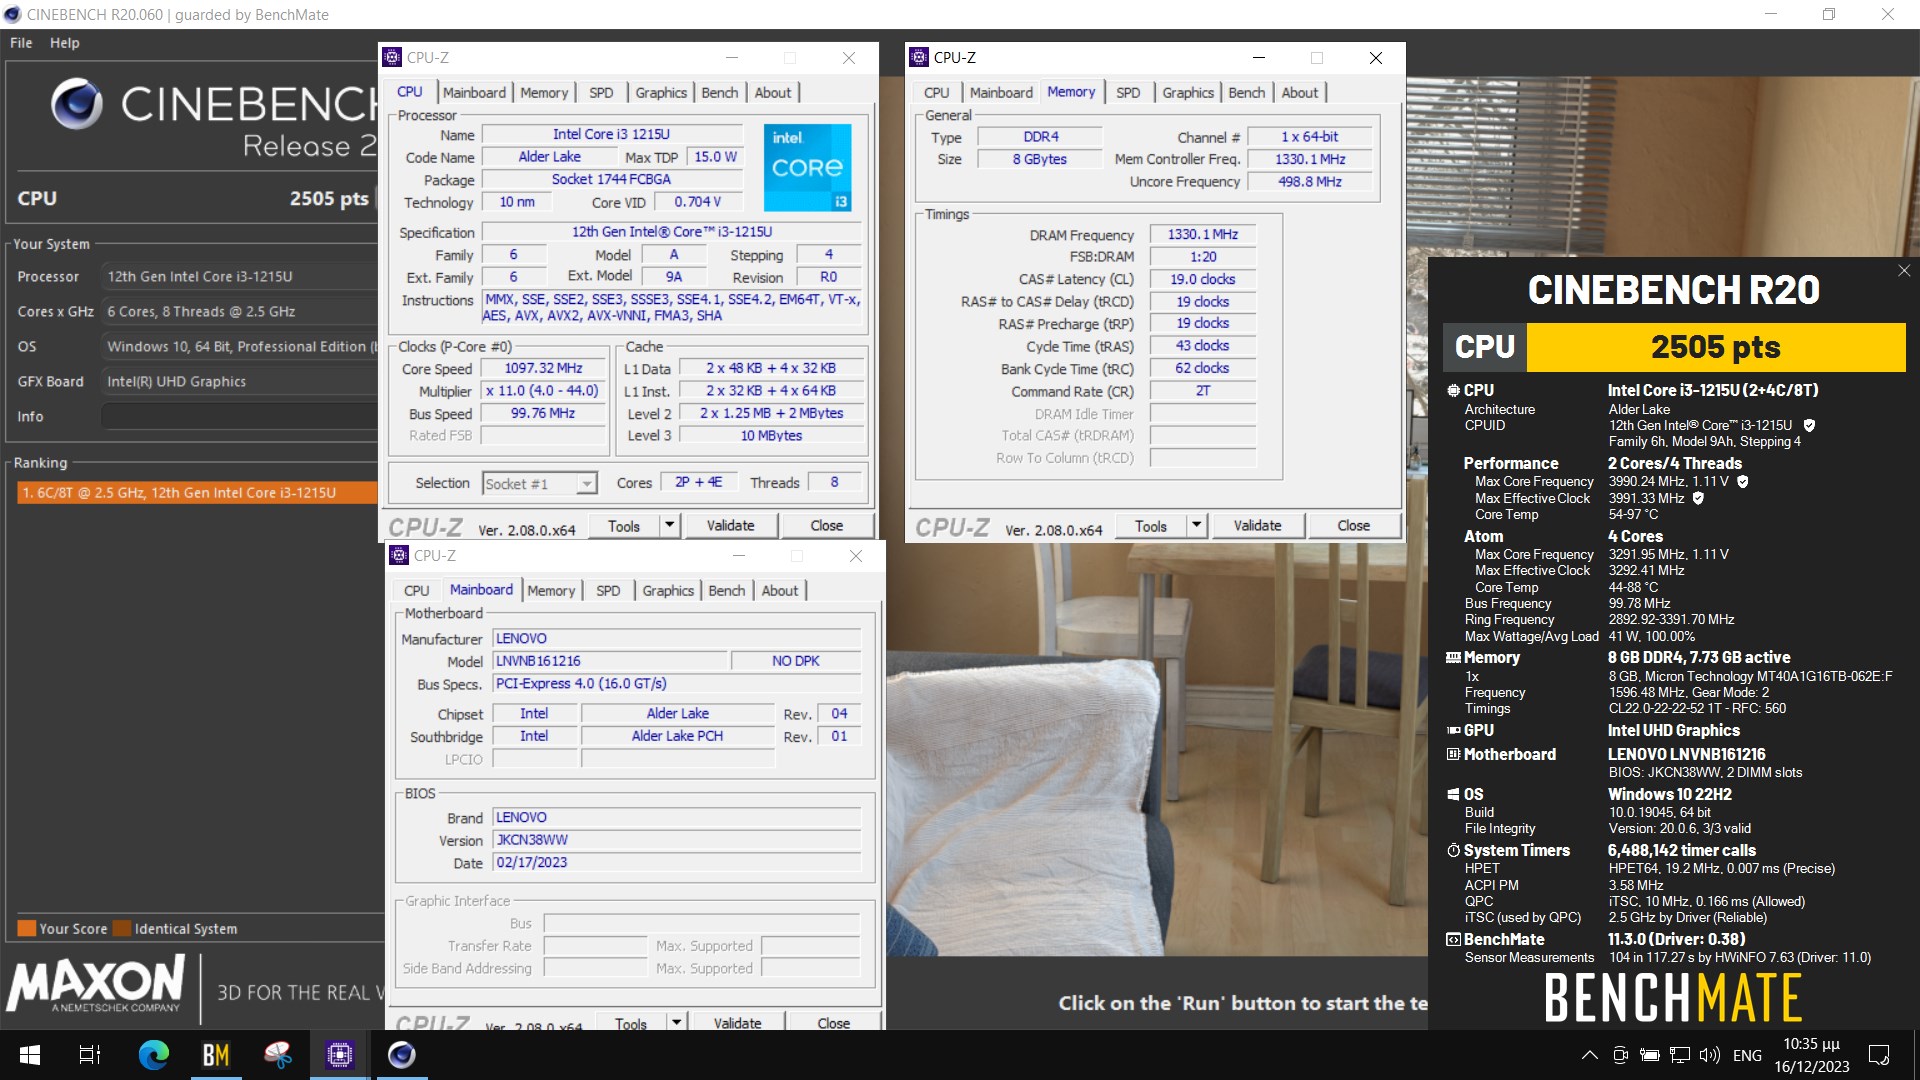
Task: Launch Microsoft Edge from taskbar
Action: (x=153, y=1055)
